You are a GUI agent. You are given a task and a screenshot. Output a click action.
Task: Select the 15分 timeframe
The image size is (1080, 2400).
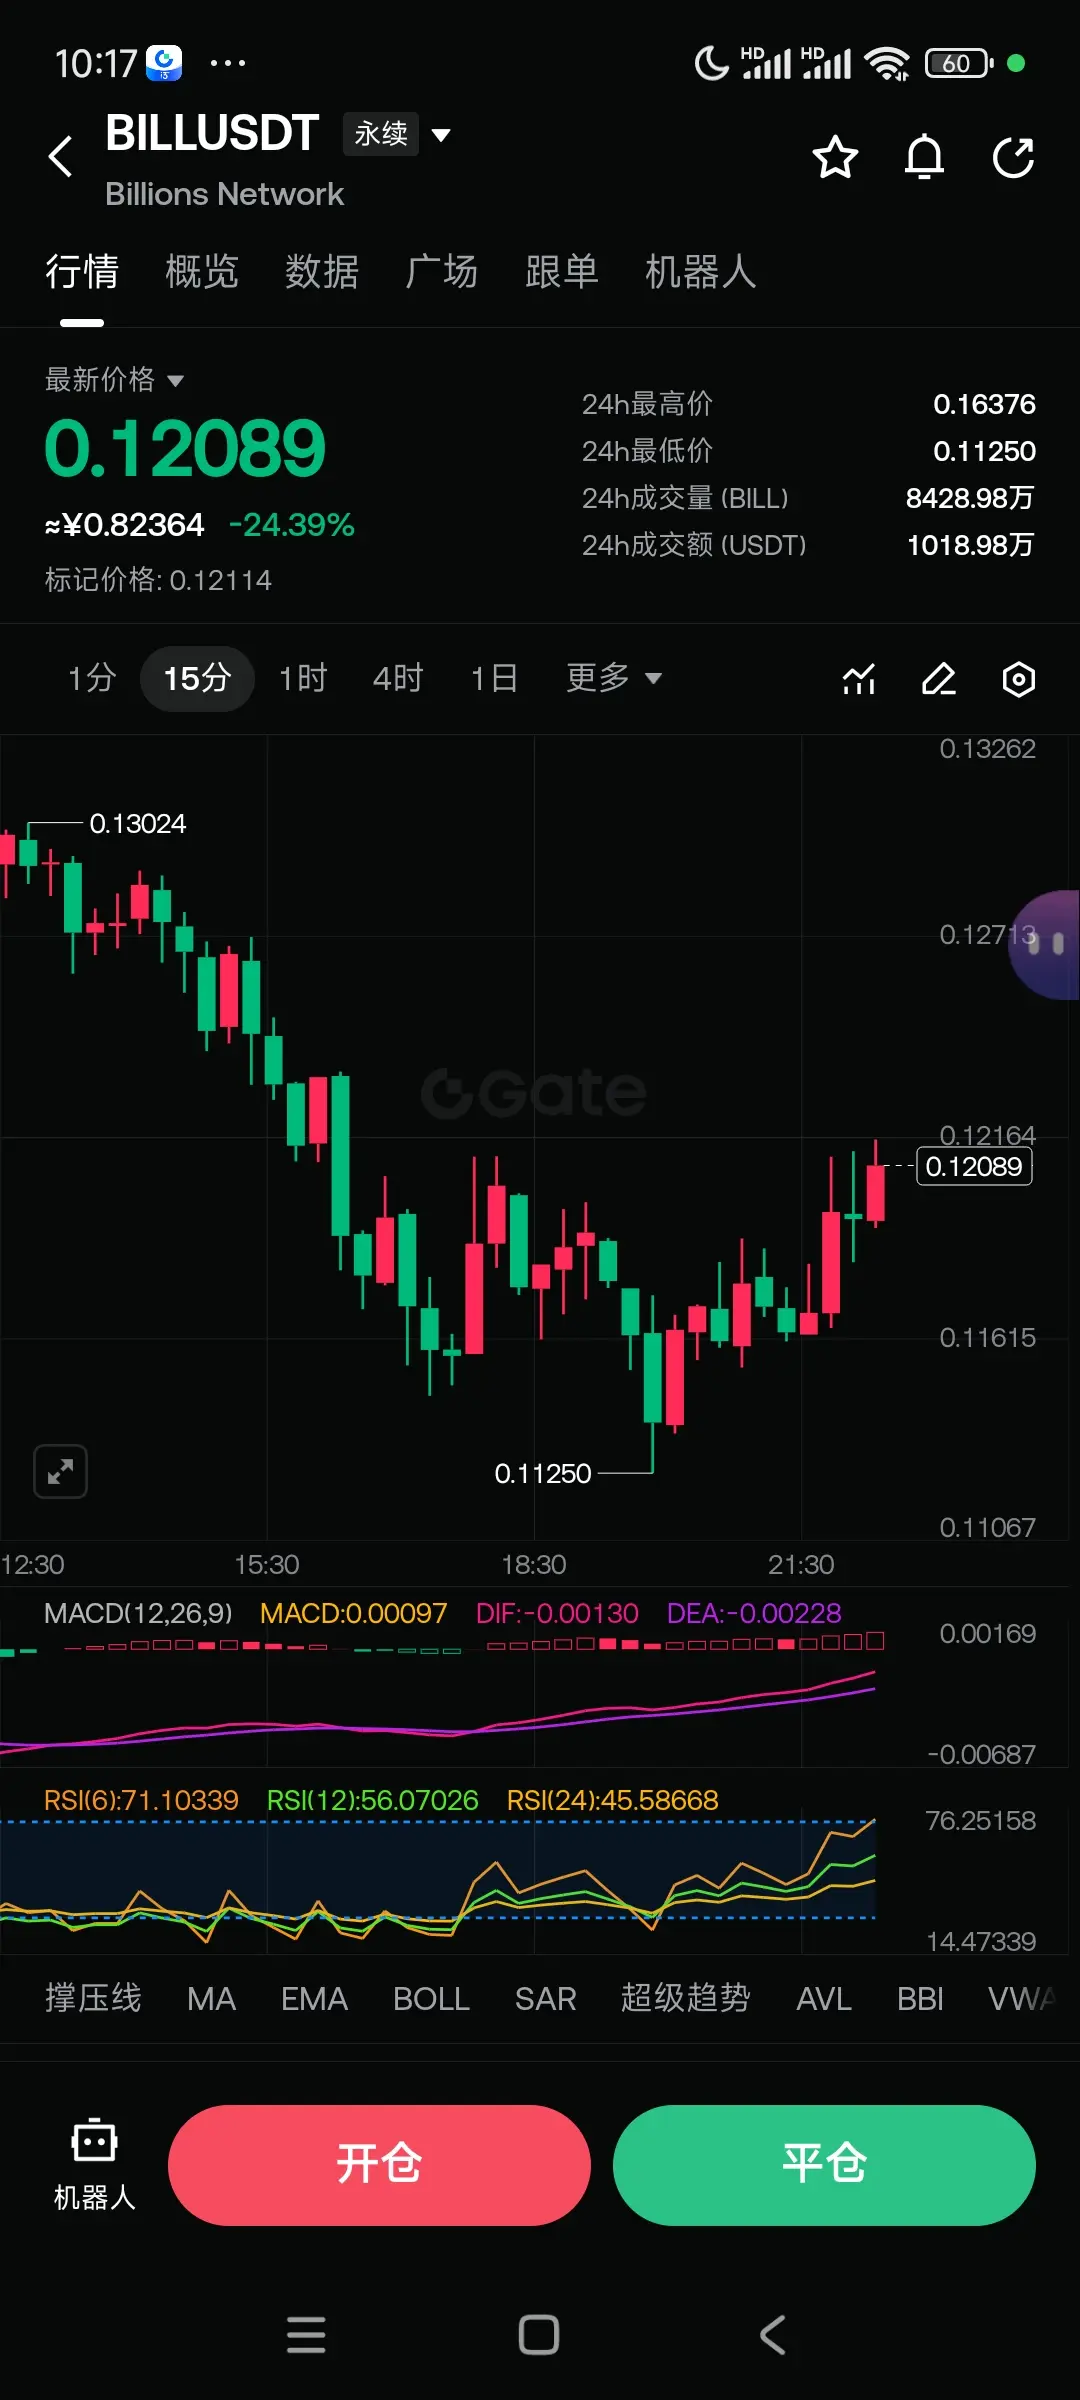tap(197, 678)
